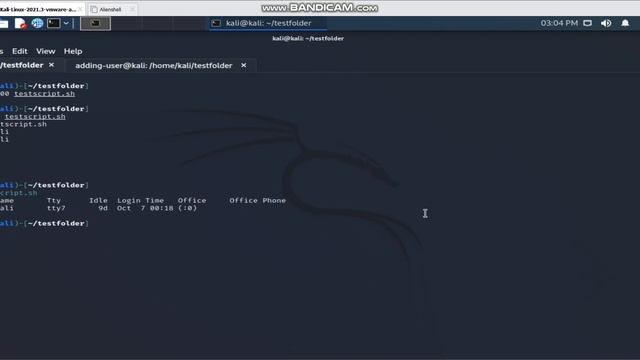The width and height of the screenshot is (640, 360).
Task: Launch the web browser from the panel
Action: coord(37,23)
